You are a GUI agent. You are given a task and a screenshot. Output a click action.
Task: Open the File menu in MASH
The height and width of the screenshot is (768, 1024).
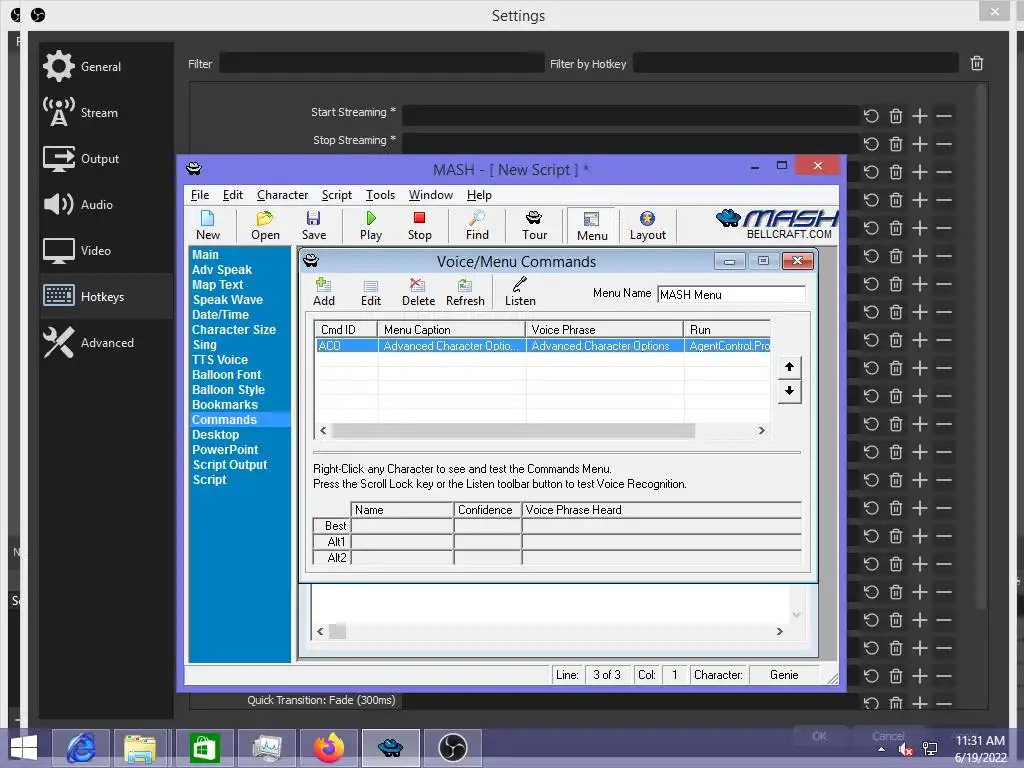point(200,195)
